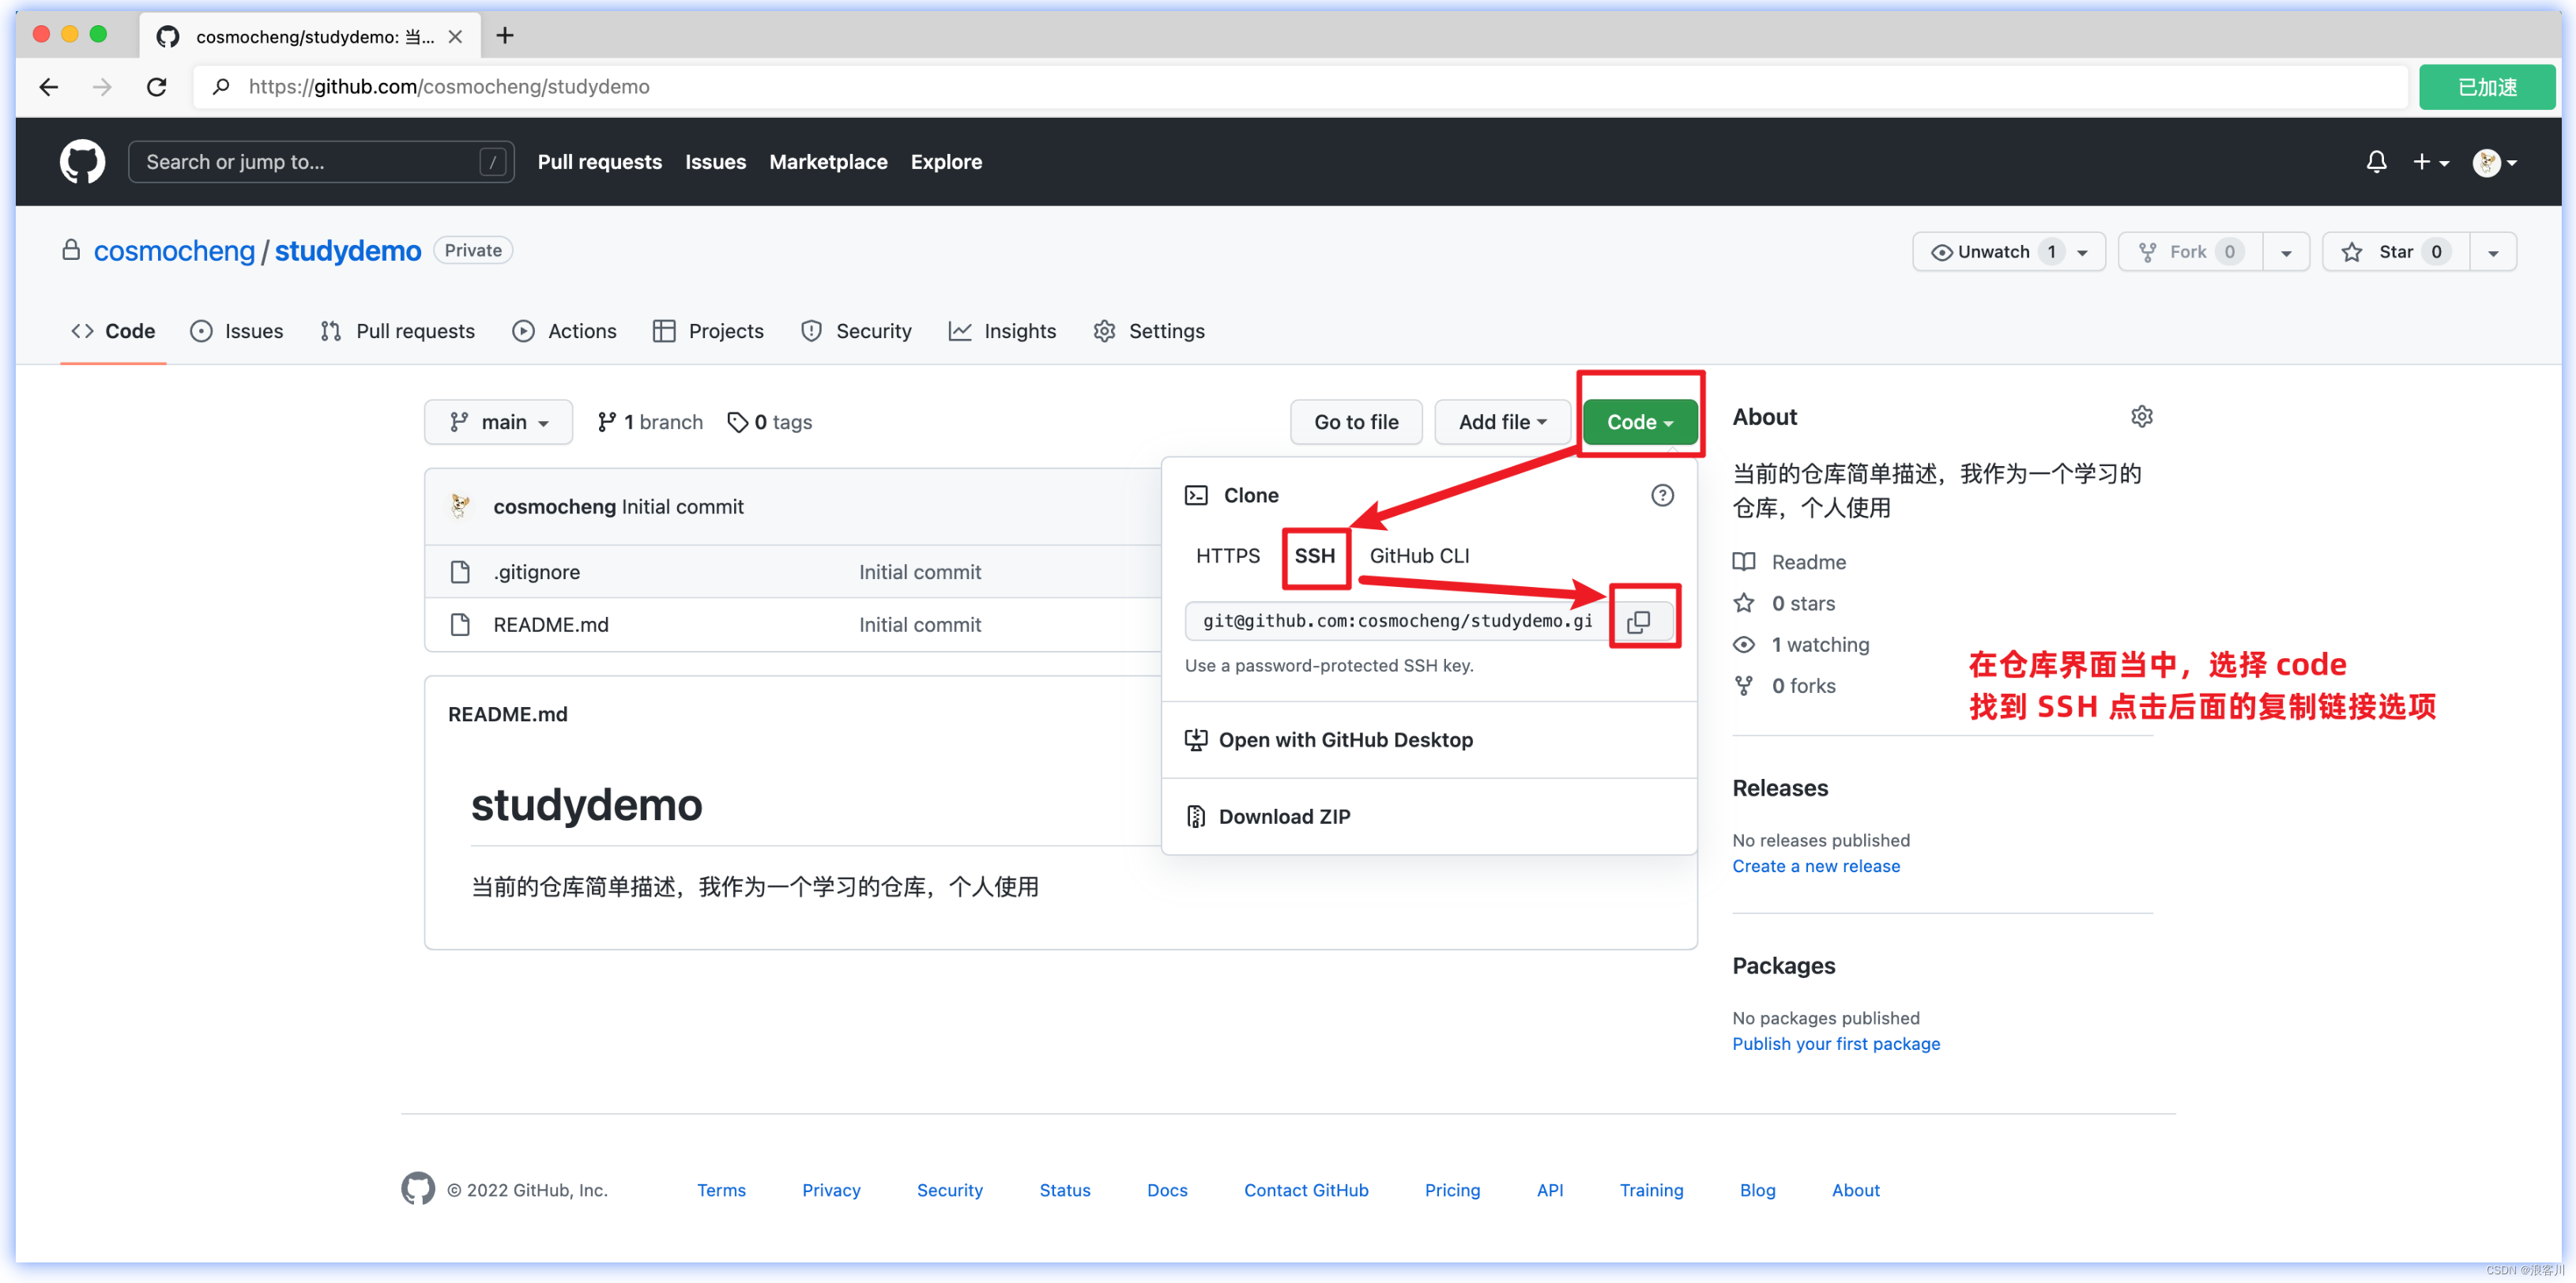The height and width of the screenshot is (1283, 2576).
Task: Switch to the Issues repo tab
Action: point(237,331)
